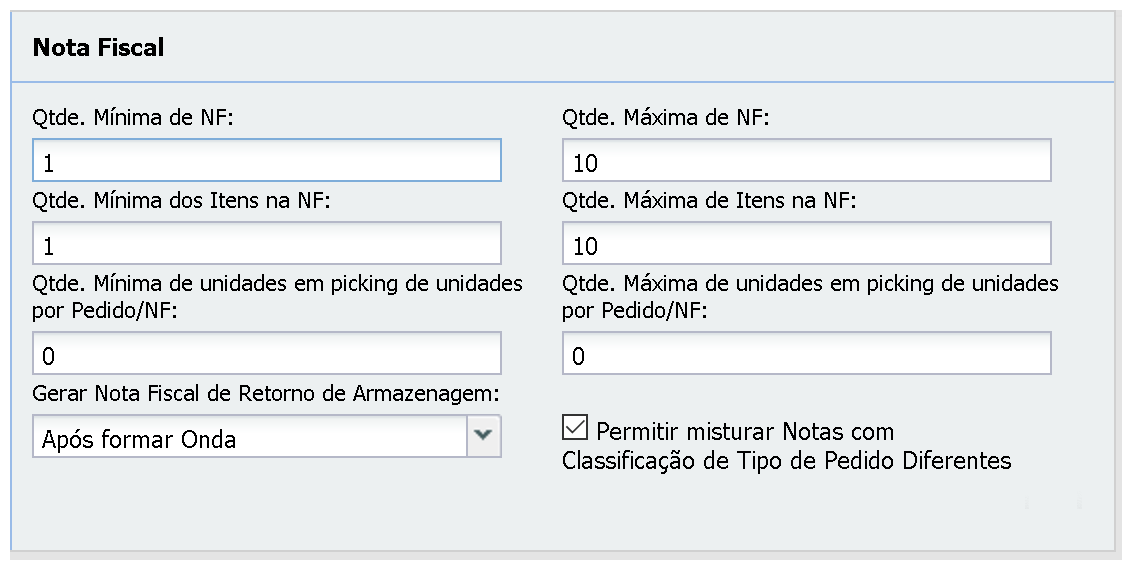
Task: Click the 'Permitir misturar Notas' checkbox label text
Action: [745, 432]
